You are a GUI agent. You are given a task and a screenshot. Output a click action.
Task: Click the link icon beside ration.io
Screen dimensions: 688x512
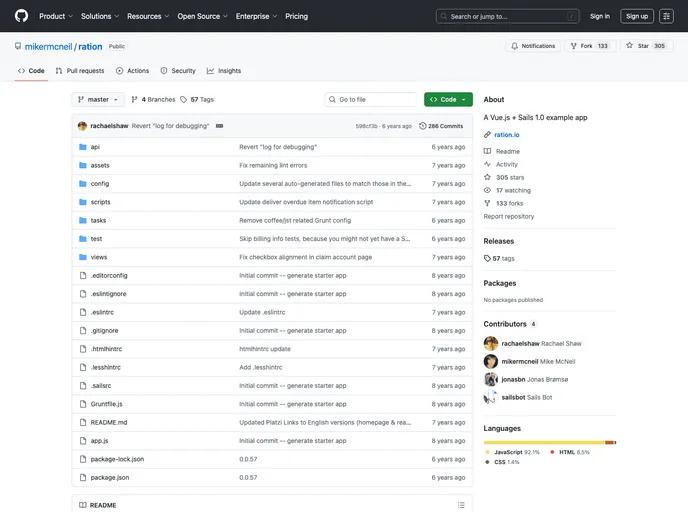pyautogui.click(x=487, y=135)
